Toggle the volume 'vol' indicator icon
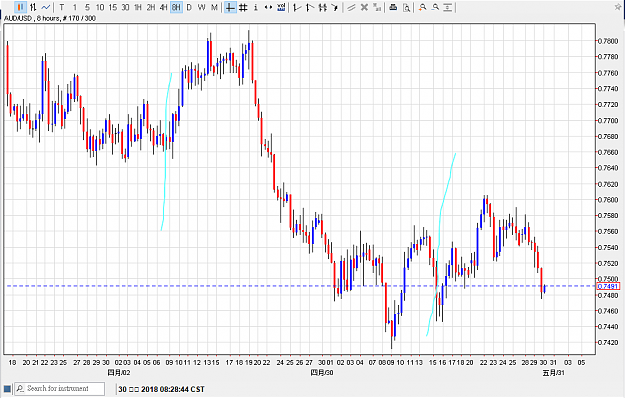 coord(281,7)
